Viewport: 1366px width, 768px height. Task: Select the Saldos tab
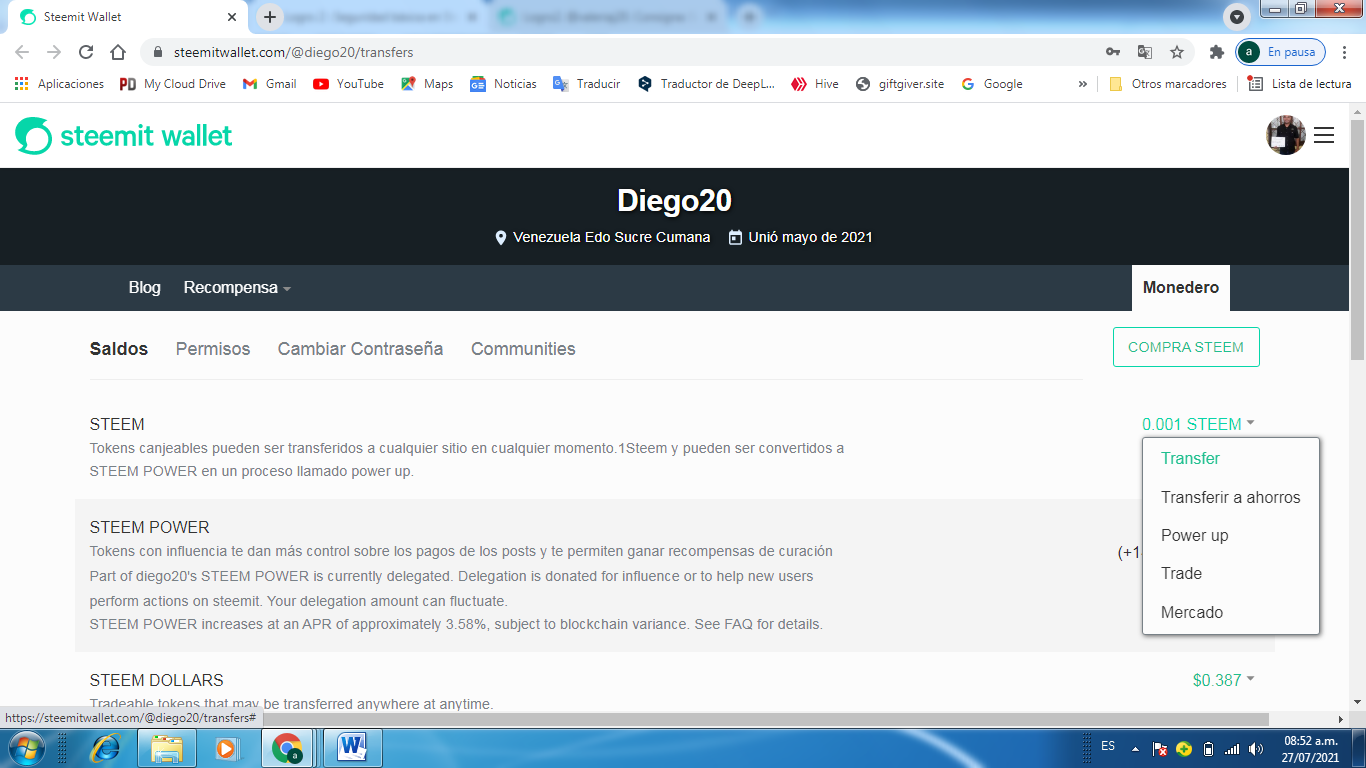pos(119,349)
